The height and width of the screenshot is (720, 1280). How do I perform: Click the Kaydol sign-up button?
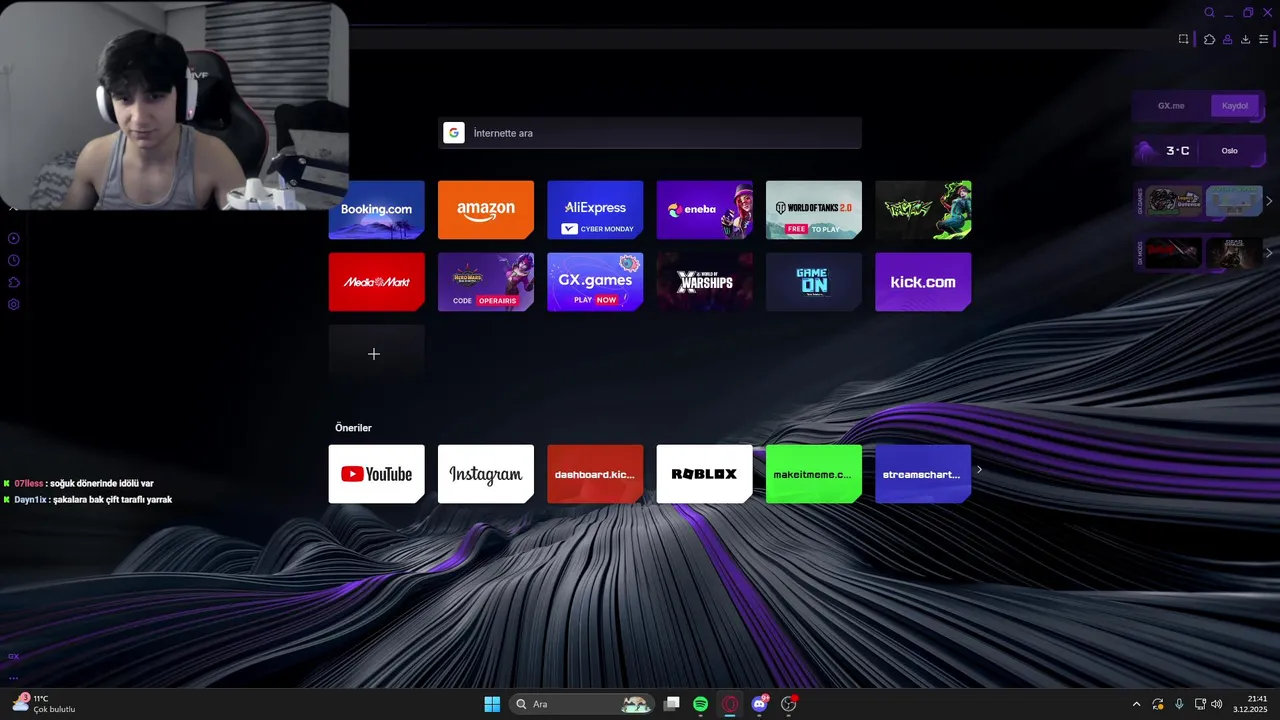point(1235,105)
